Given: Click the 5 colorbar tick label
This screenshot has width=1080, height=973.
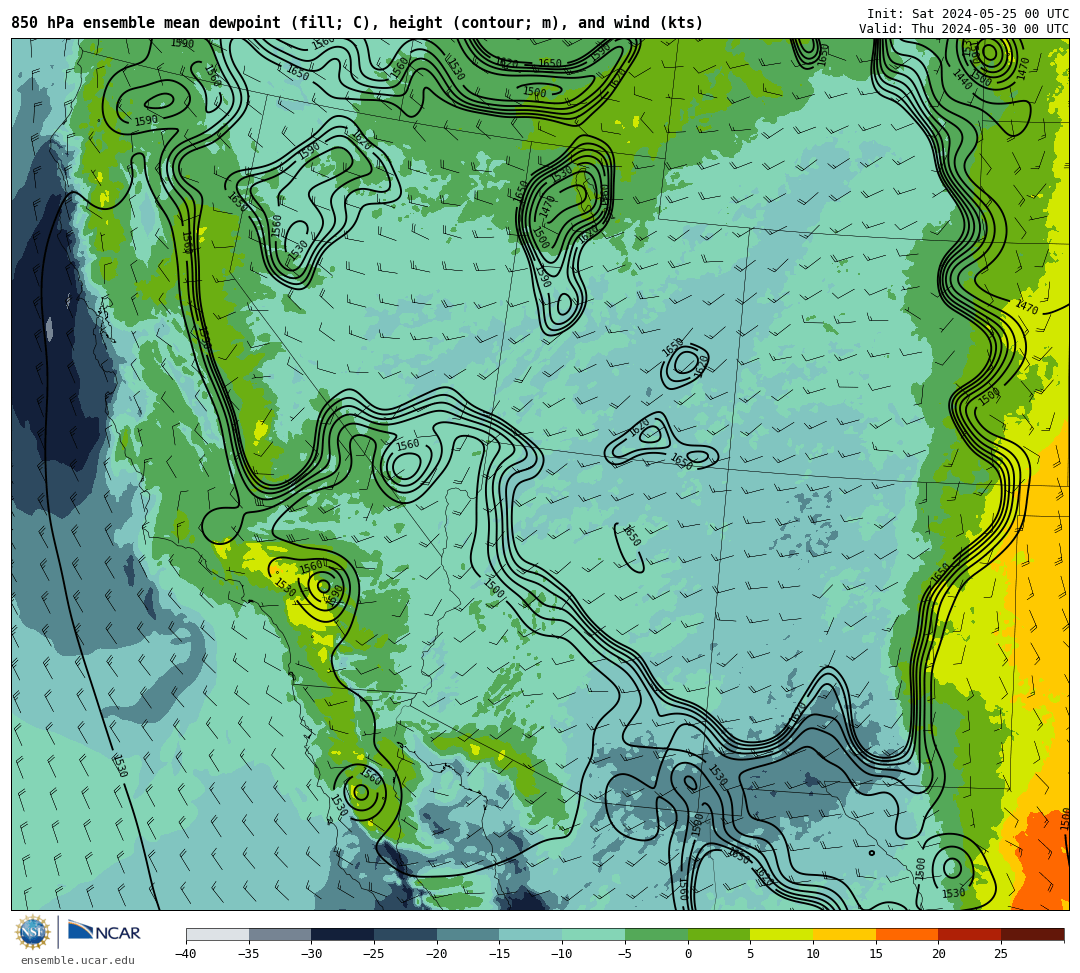Looking at the screenshot, I should click(x=751, y=954).
